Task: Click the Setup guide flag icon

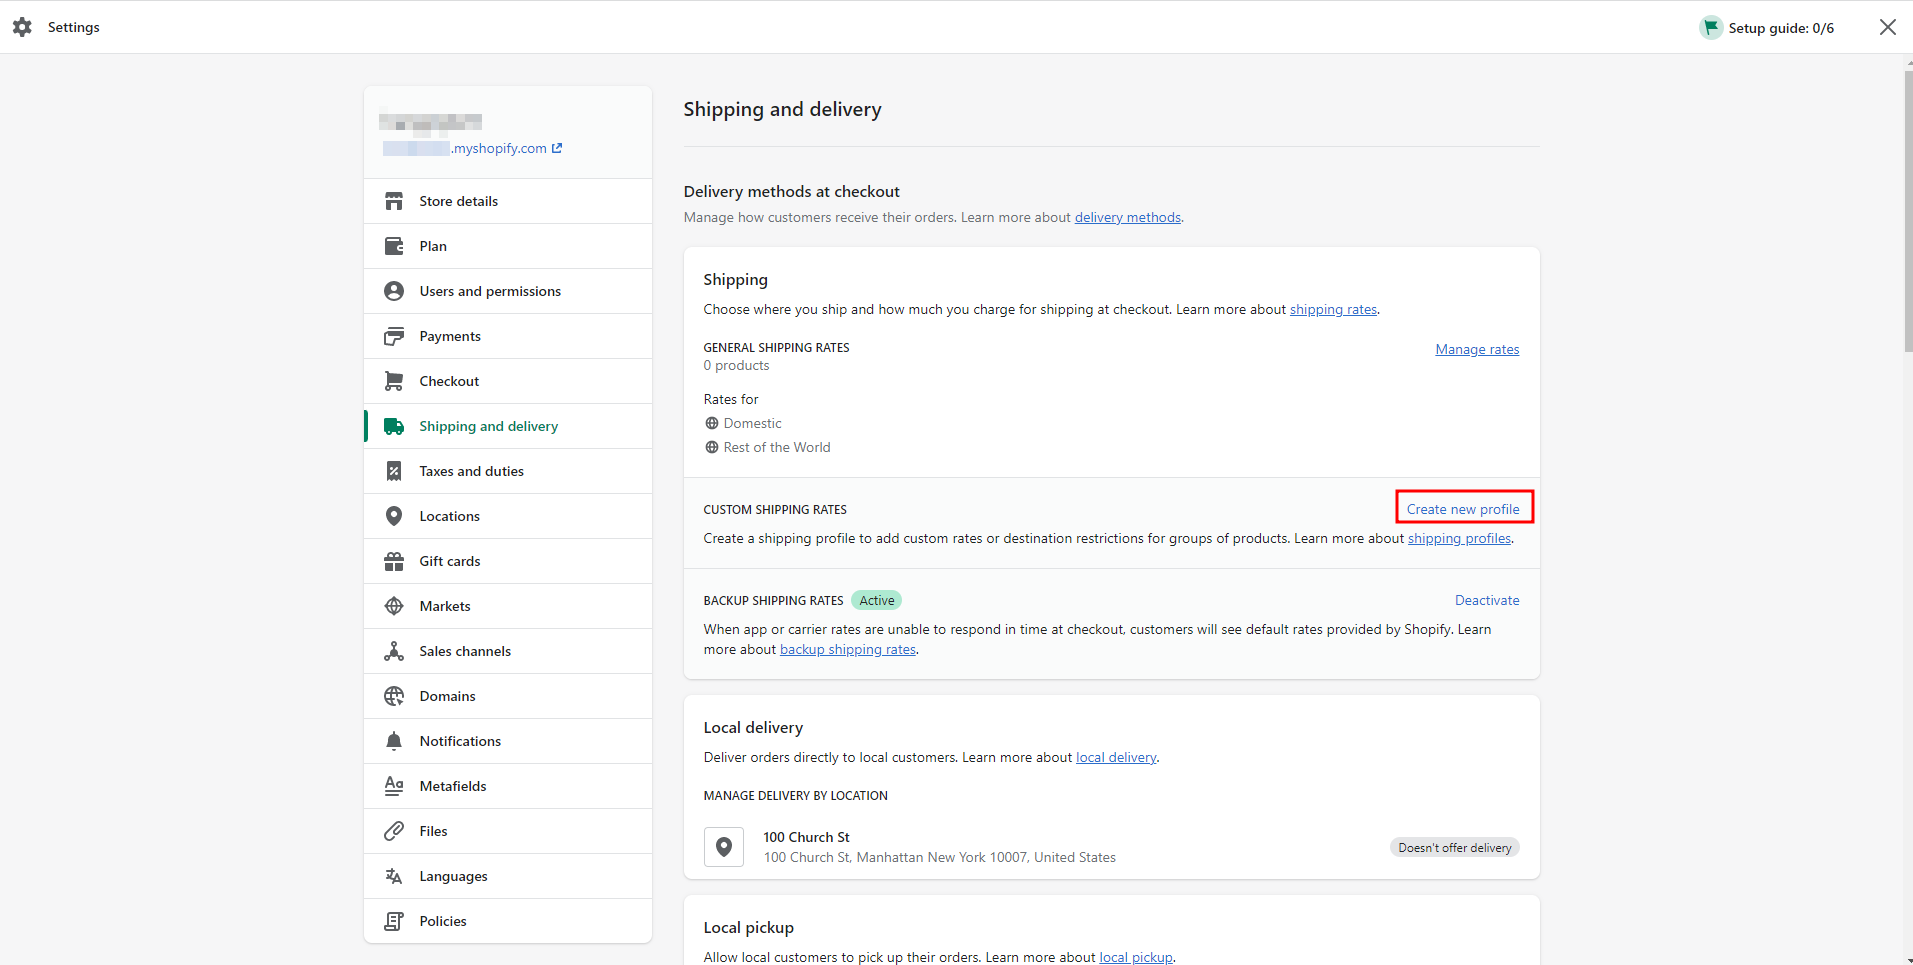Action: (x=1711, y=27)
